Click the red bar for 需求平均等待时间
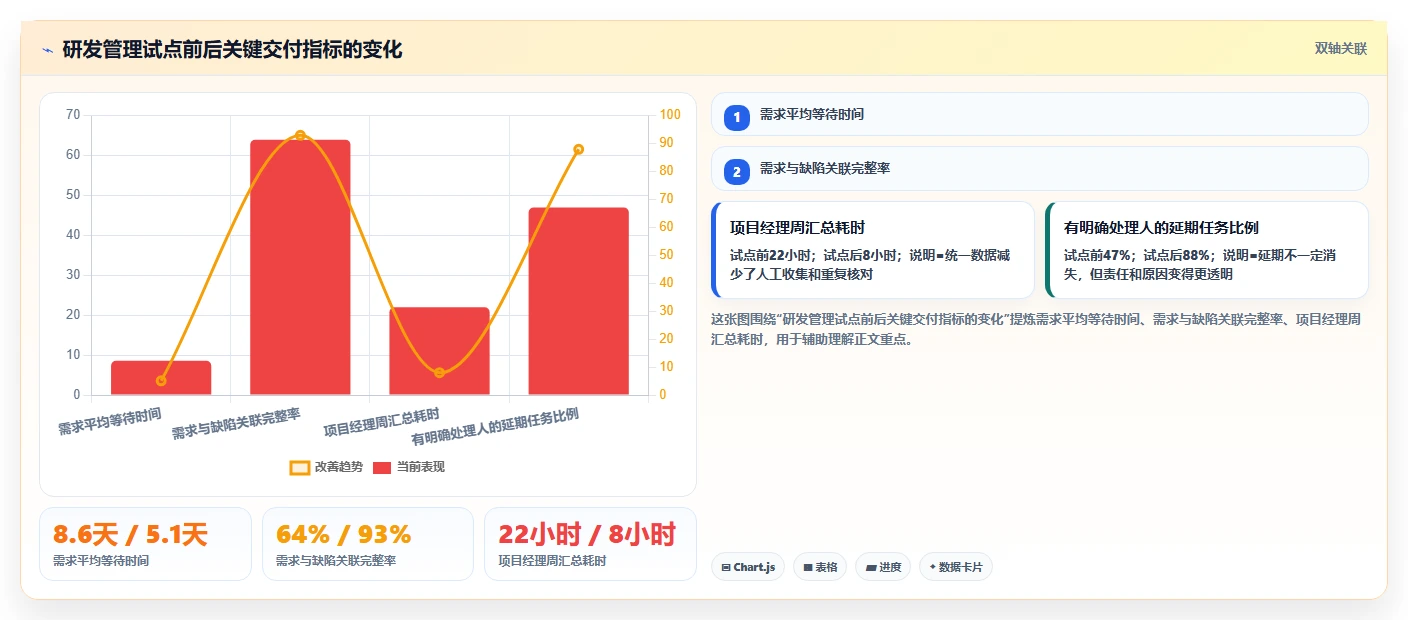This screenshot has width=1408, height=620. [161, 378]
